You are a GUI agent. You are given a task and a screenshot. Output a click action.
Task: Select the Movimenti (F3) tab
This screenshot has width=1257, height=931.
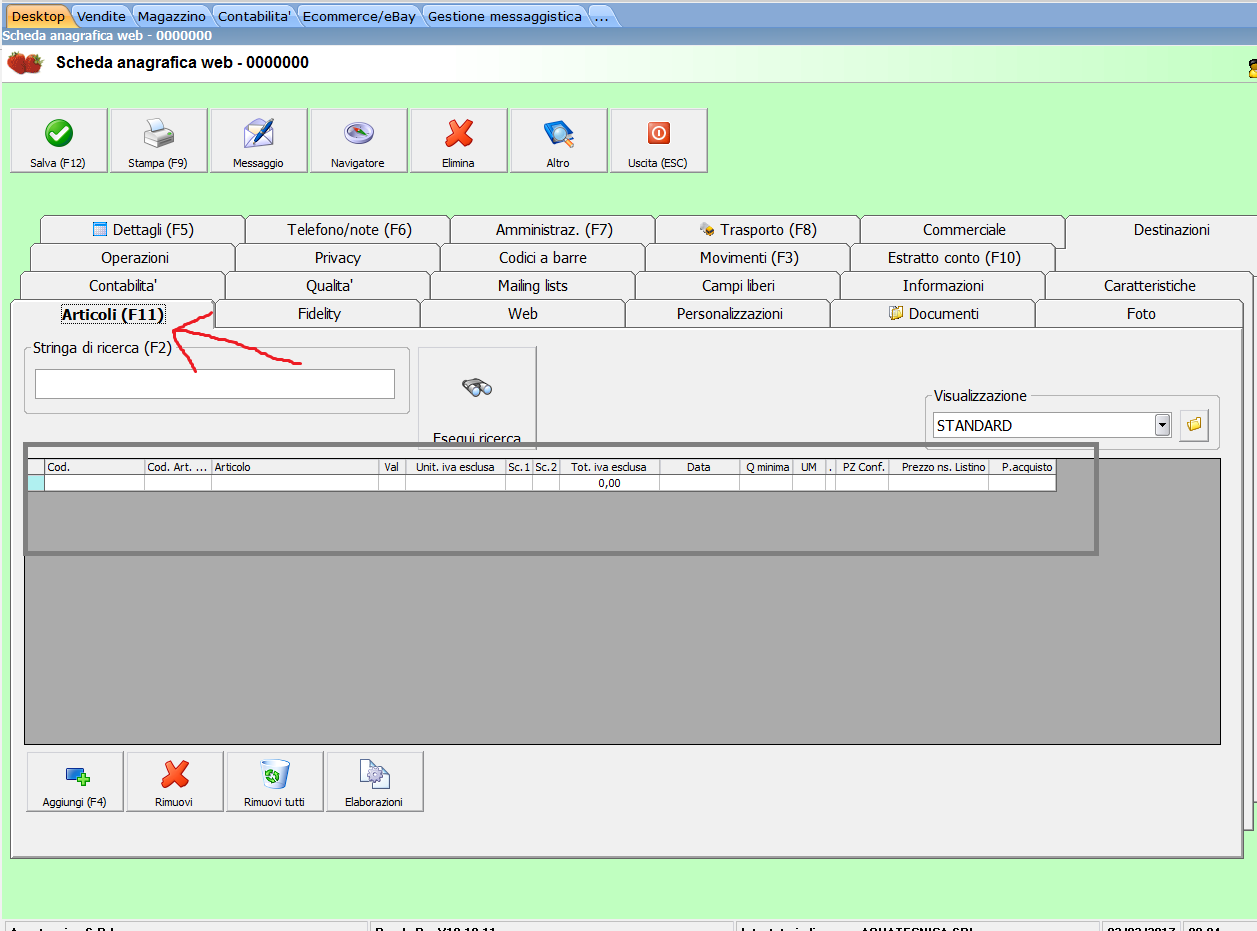coord(748,258)
